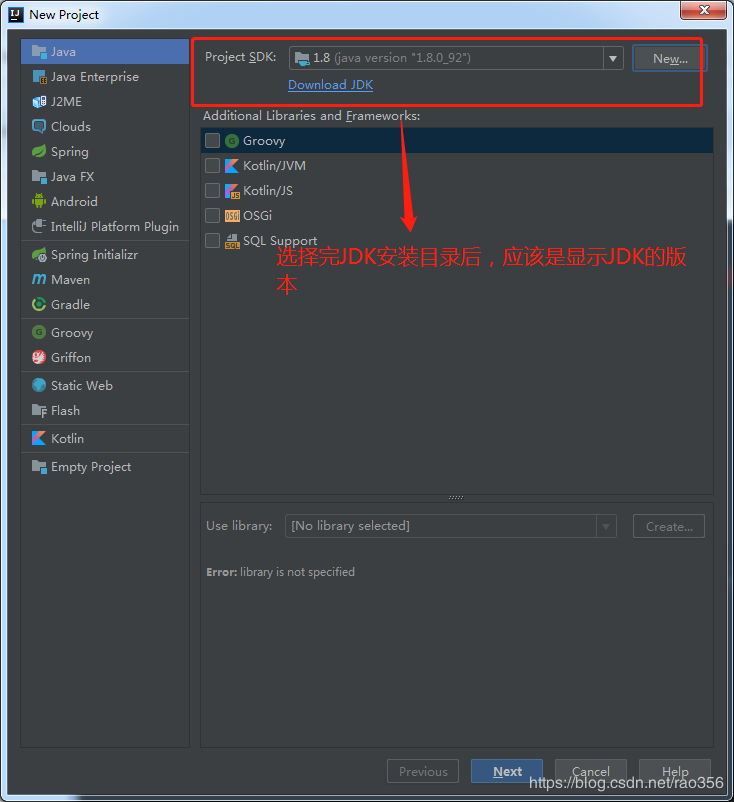This screenshot has height=802, width=734.
Task: Select the Kotlin icon in left project list
Action: (39, 438)
